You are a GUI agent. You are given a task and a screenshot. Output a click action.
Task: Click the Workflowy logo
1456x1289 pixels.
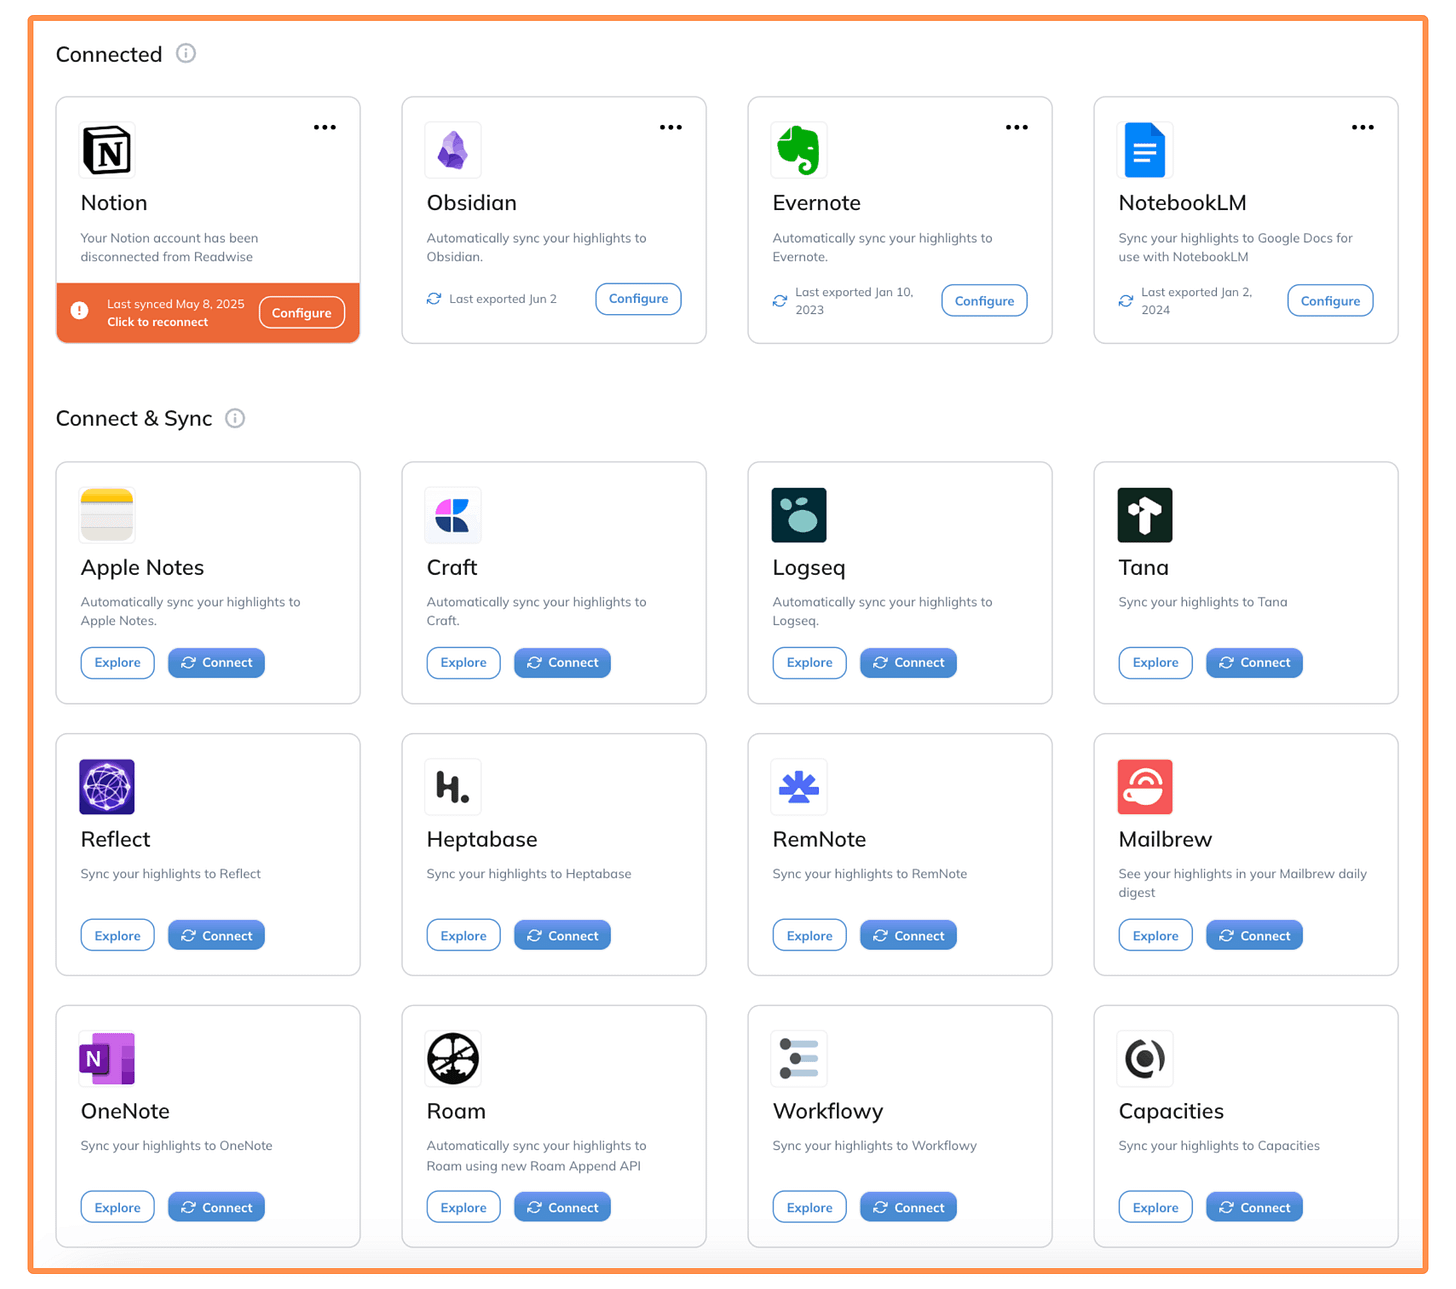799,1059
